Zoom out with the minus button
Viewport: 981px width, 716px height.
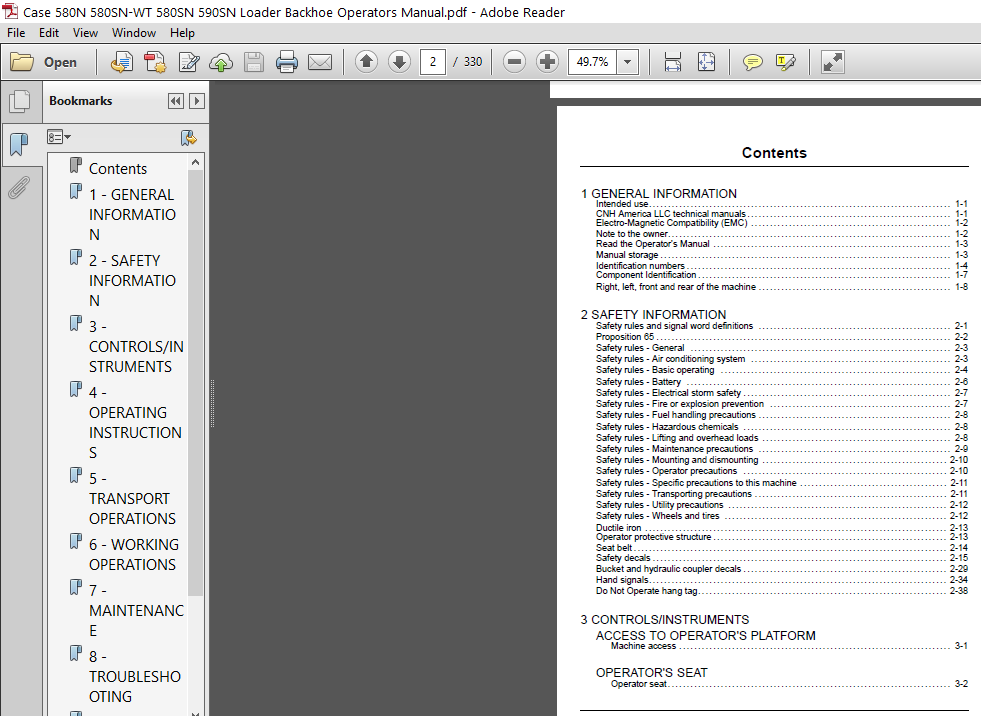click(x=514, y=62)
